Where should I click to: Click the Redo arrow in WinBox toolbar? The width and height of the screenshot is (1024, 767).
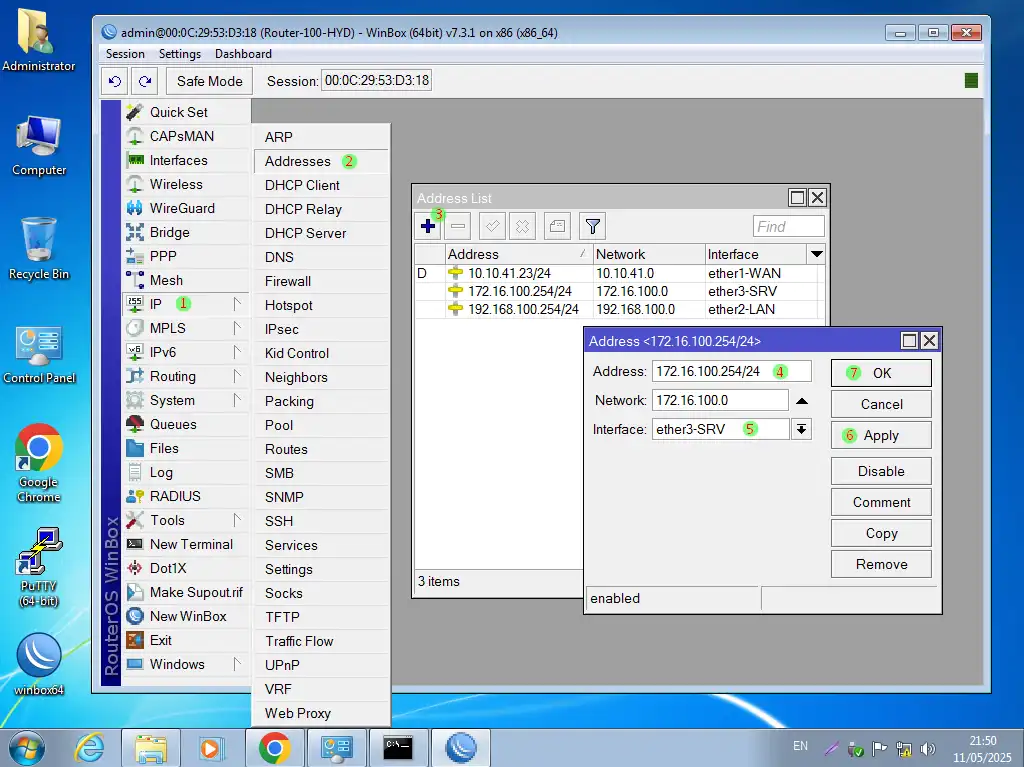coord(146,81)
